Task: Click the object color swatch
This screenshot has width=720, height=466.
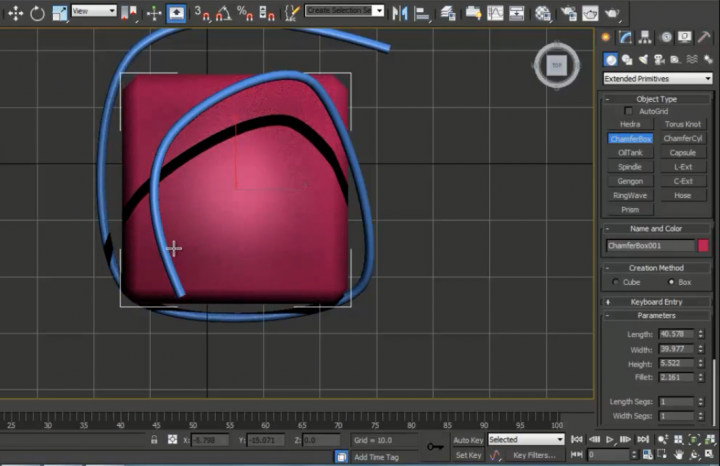Action: click(x=703, y=245)
